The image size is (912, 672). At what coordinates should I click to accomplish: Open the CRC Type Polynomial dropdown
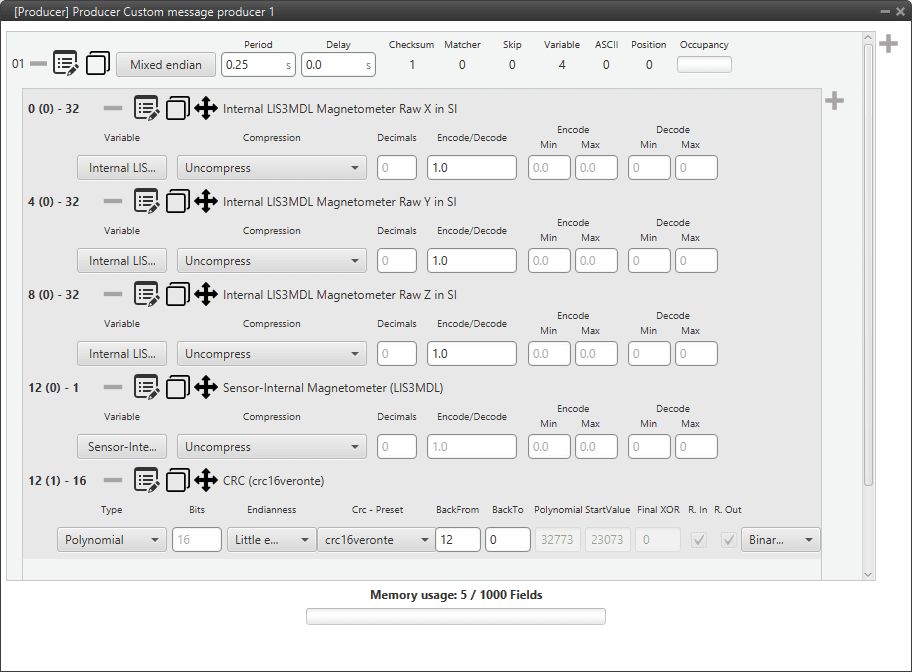[112, 540]
